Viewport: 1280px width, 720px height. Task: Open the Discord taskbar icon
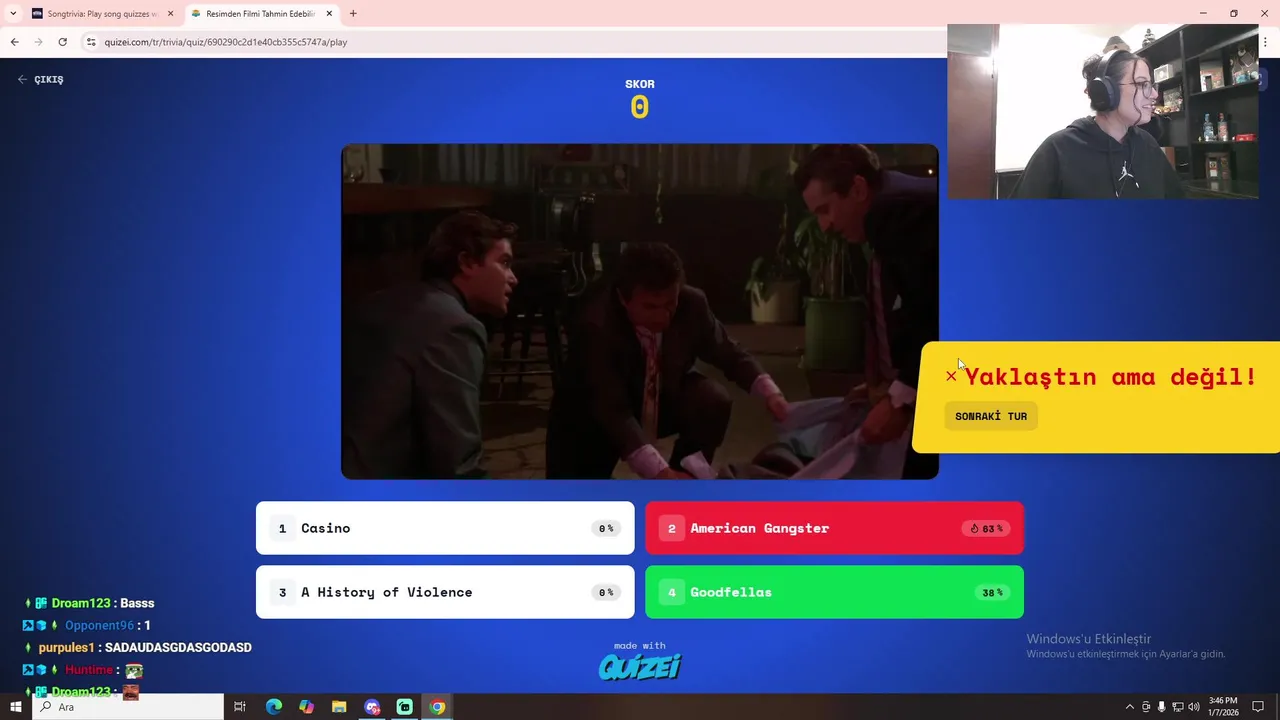(x=372, y=707)
